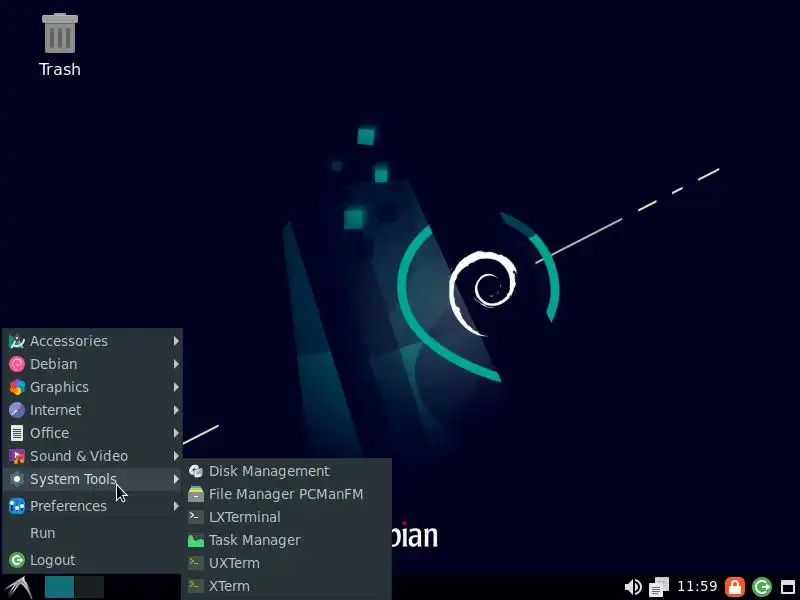
Task: Open the Accessories submenu
Action: (x=93, y=341)
